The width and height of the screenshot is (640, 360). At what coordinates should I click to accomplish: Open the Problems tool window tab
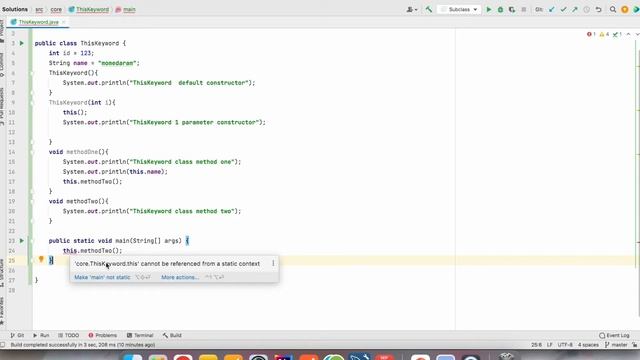pos(102,335)
